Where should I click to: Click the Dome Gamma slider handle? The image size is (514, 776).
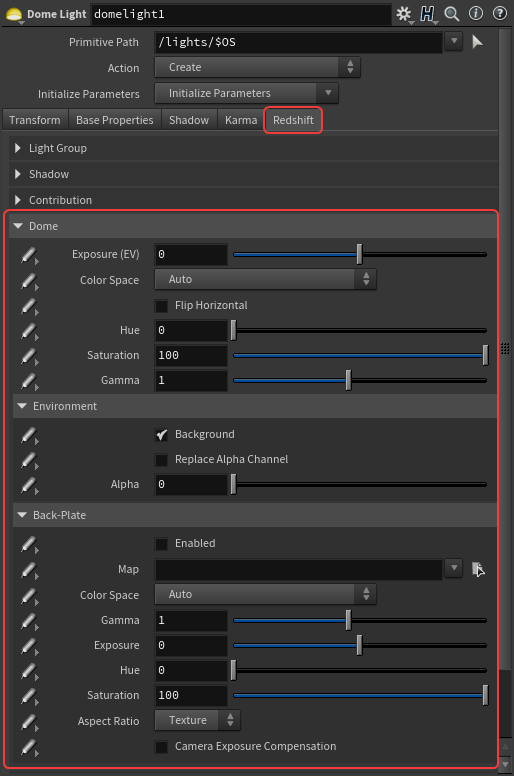coord(348,381)
